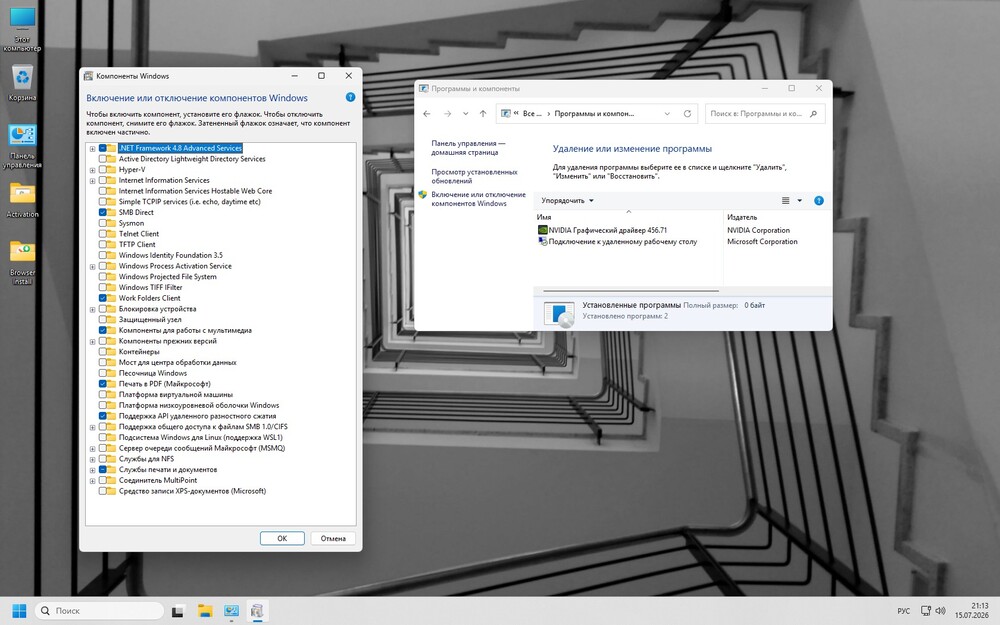Screen dimensions: 1000x625
Task: Click the back arrow in Программы и компоненты
Action: [427, 114]
